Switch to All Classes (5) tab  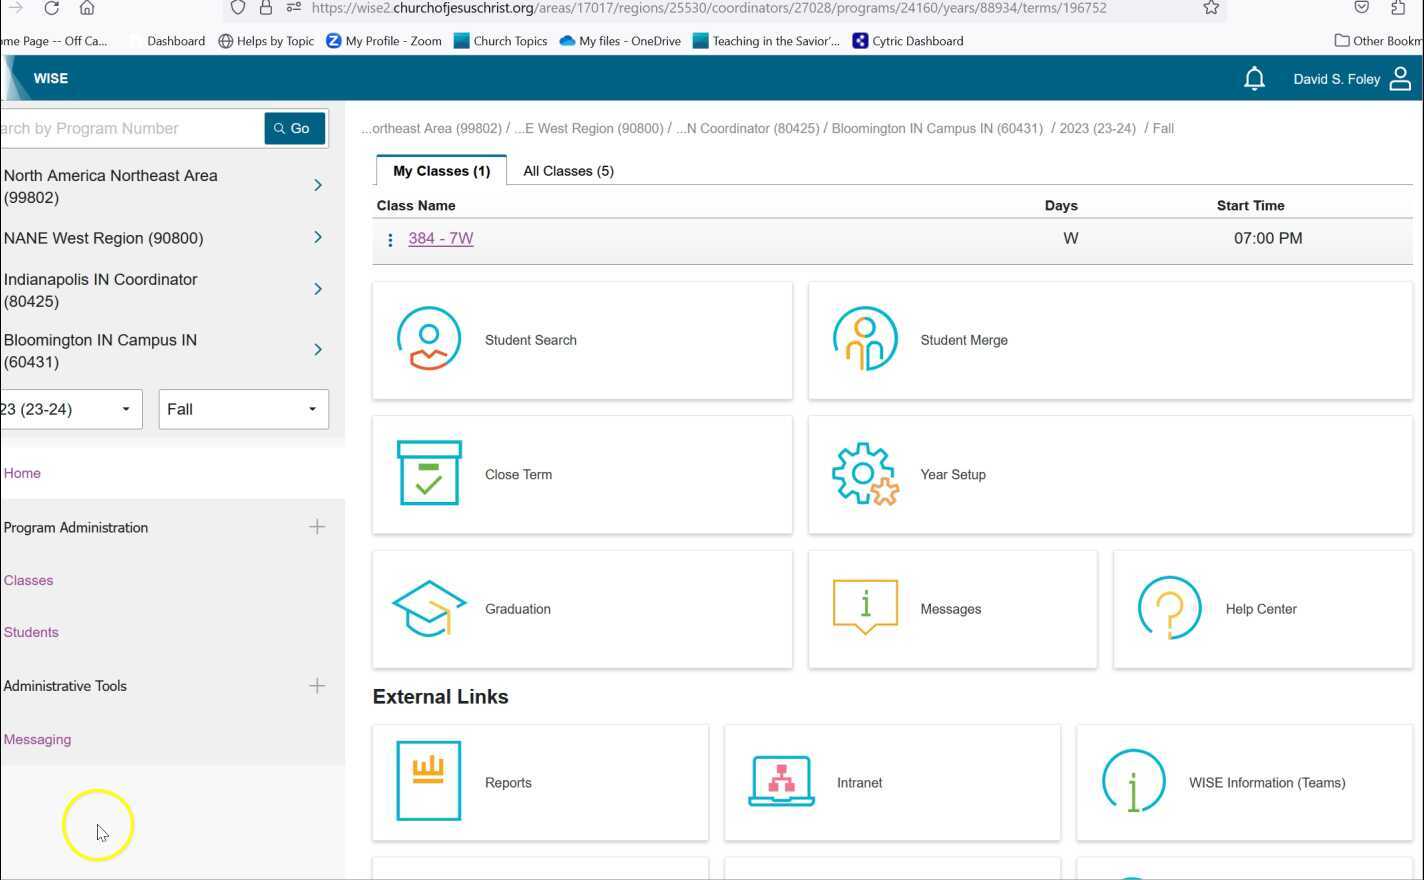point(568,171)
